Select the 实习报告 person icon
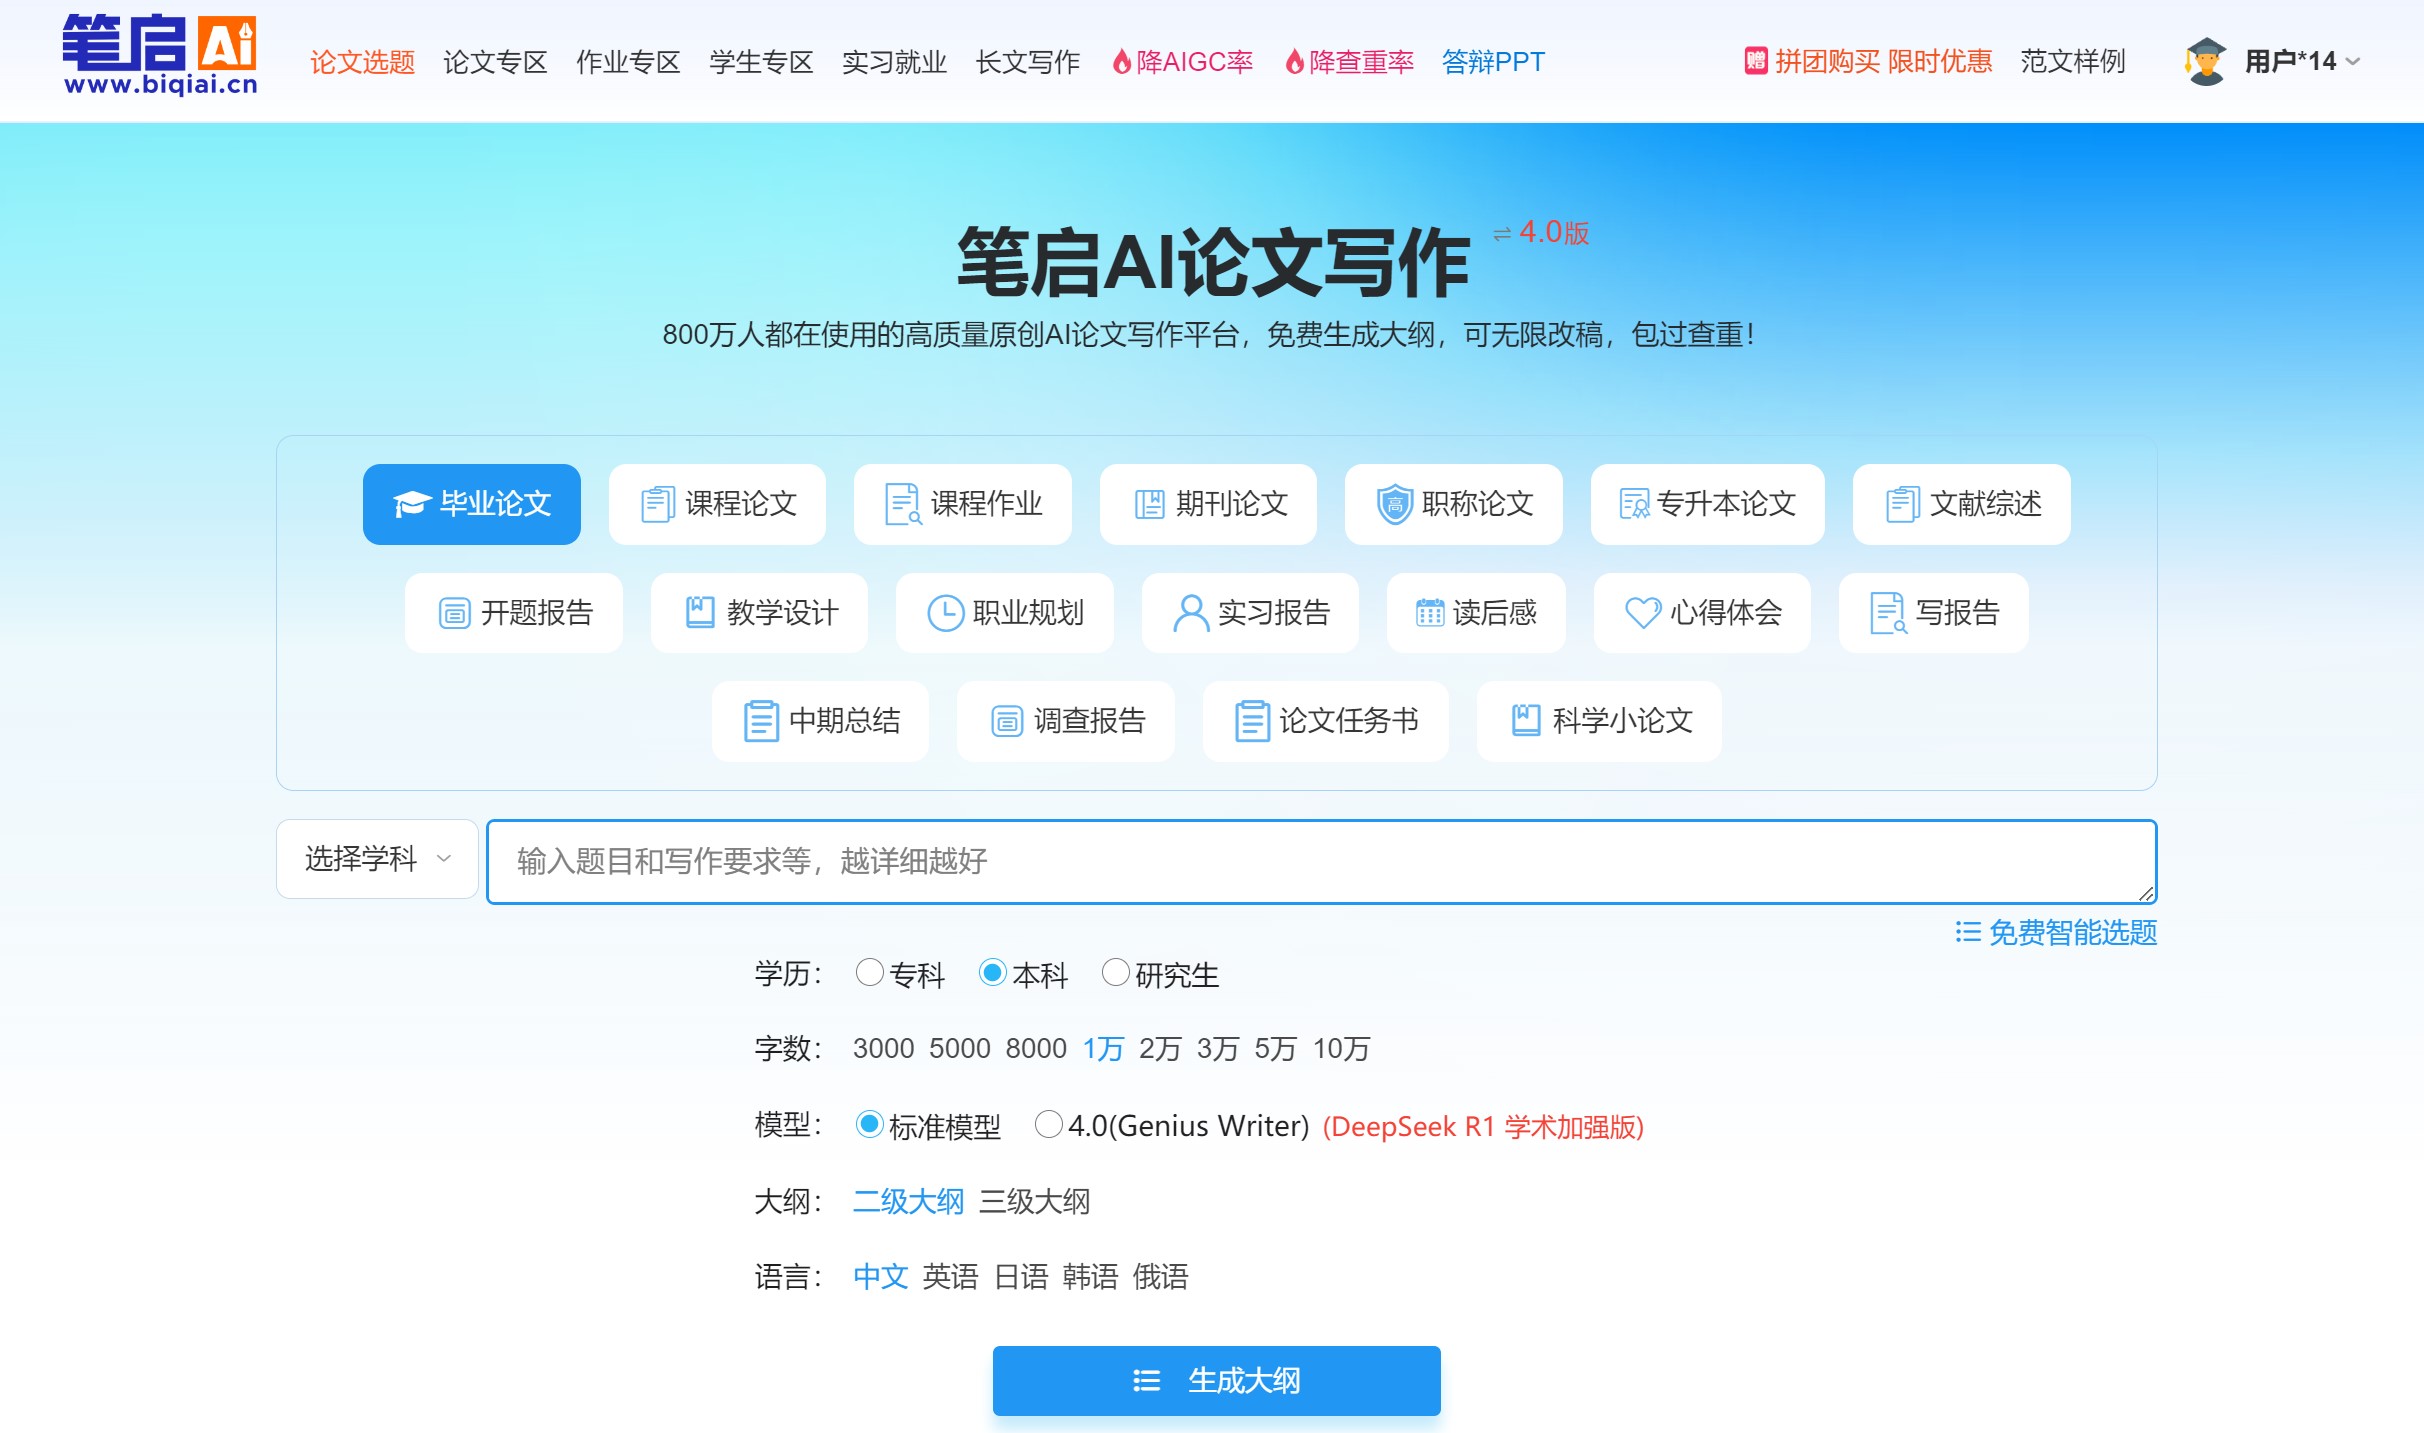Viewport: 2424px width, 1433px height. tap(1189, 613)
